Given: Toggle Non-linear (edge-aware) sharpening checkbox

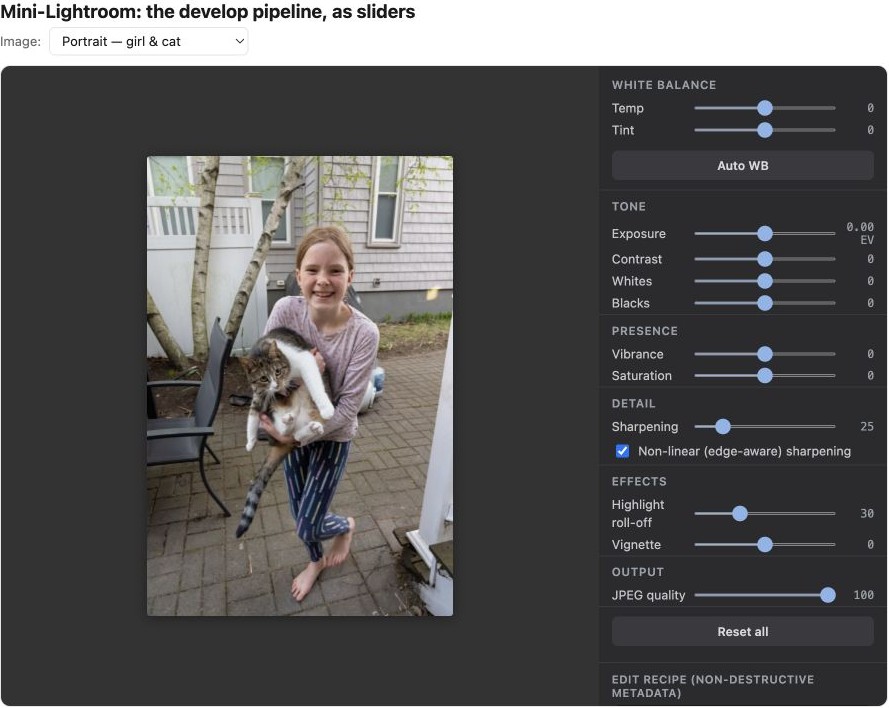Looking at the screenshot, I should (x=622, y=451).
